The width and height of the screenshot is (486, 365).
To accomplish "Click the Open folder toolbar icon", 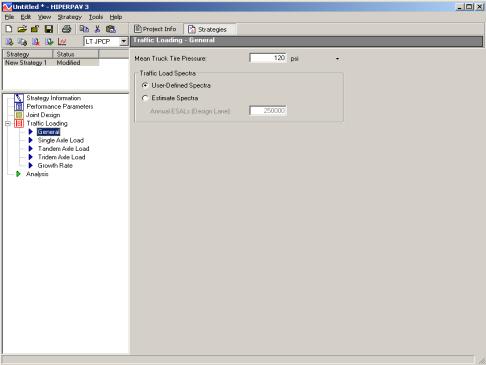I will 22,29.
